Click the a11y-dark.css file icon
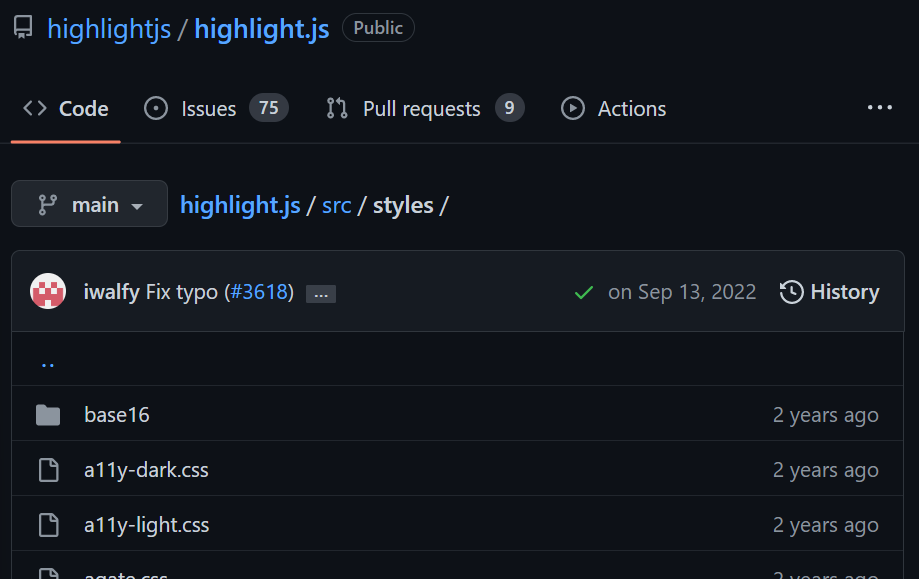The height and width of the screenshot is (579, 919). click(49, 470)
